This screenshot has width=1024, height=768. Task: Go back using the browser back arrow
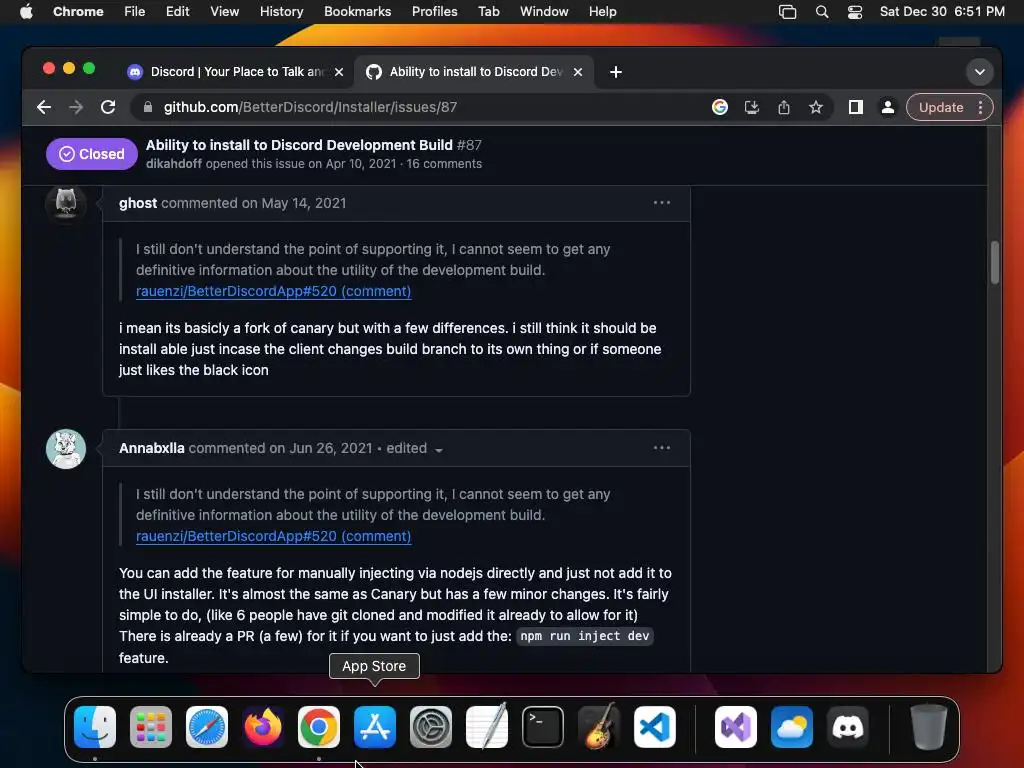pos(44,107)
